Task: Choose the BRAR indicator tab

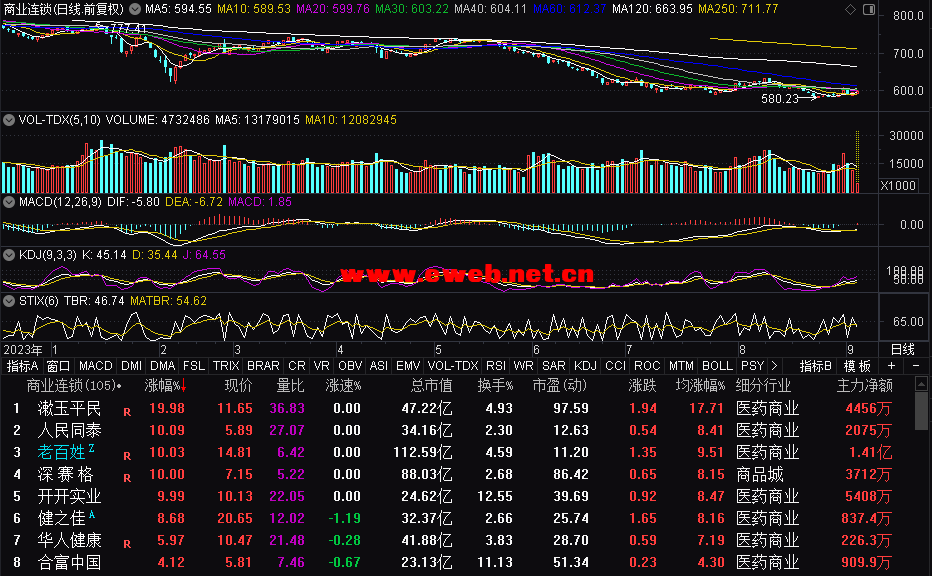Action: [263, 366]
